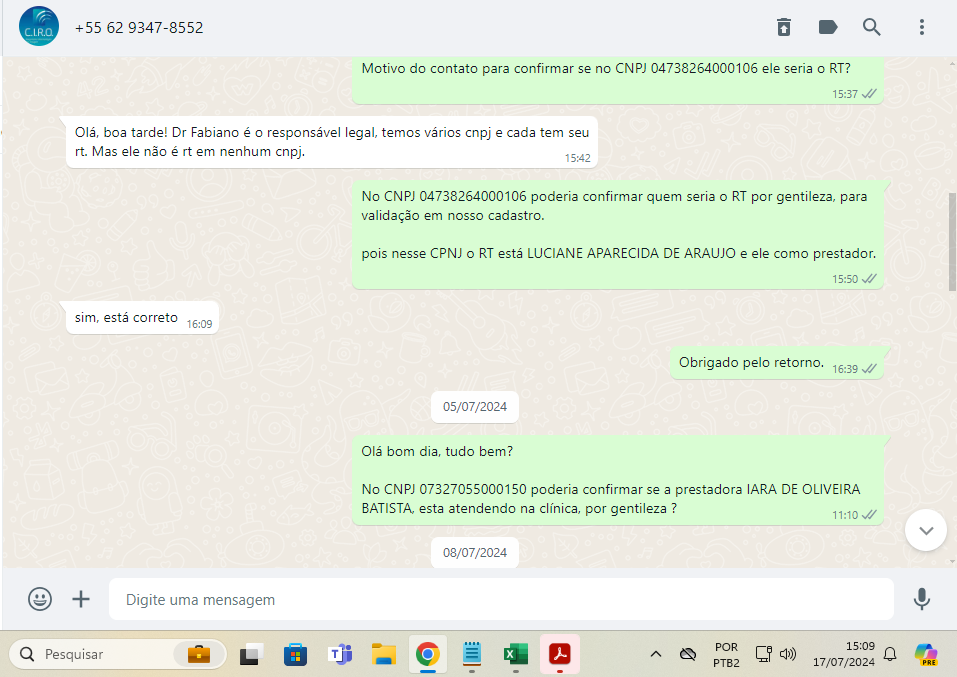957x677 pixels.
Task: Open Copilot preview from taskbar
Action: tap(926, 654)
